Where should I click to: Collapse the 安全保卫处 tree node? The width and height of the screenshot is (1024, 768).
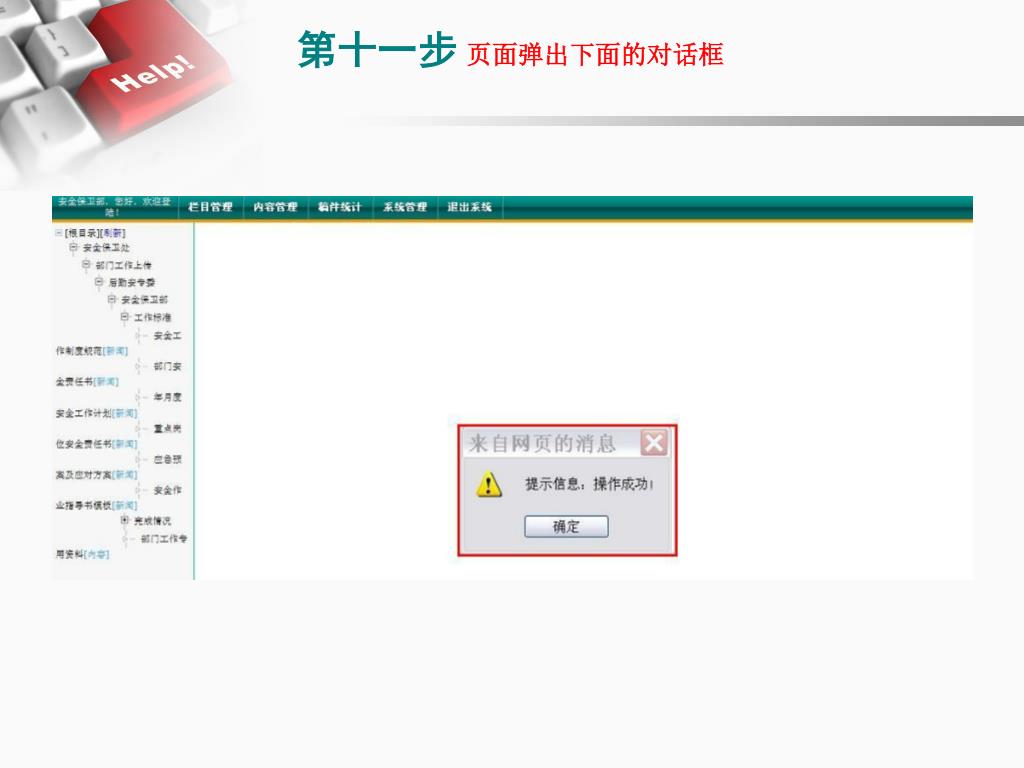73,248
